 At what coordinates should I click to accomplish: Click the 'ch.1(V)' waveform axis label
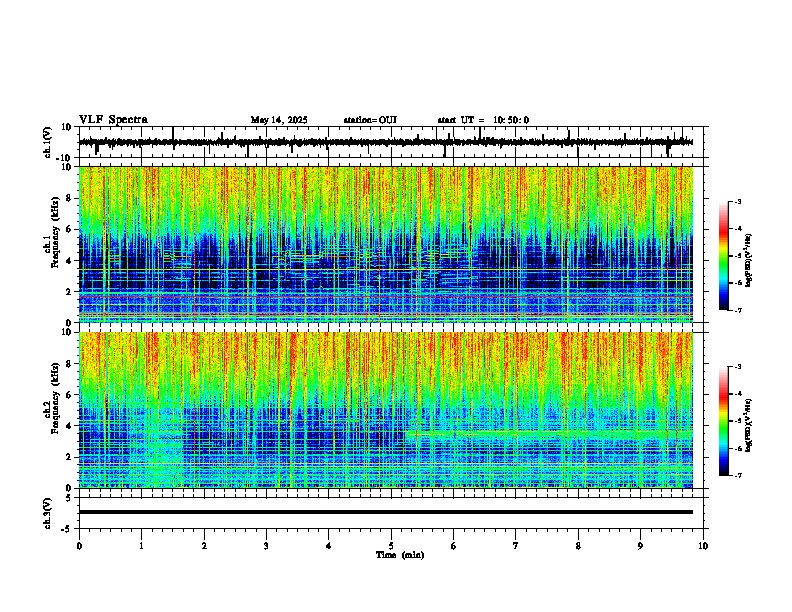point(48,142)
